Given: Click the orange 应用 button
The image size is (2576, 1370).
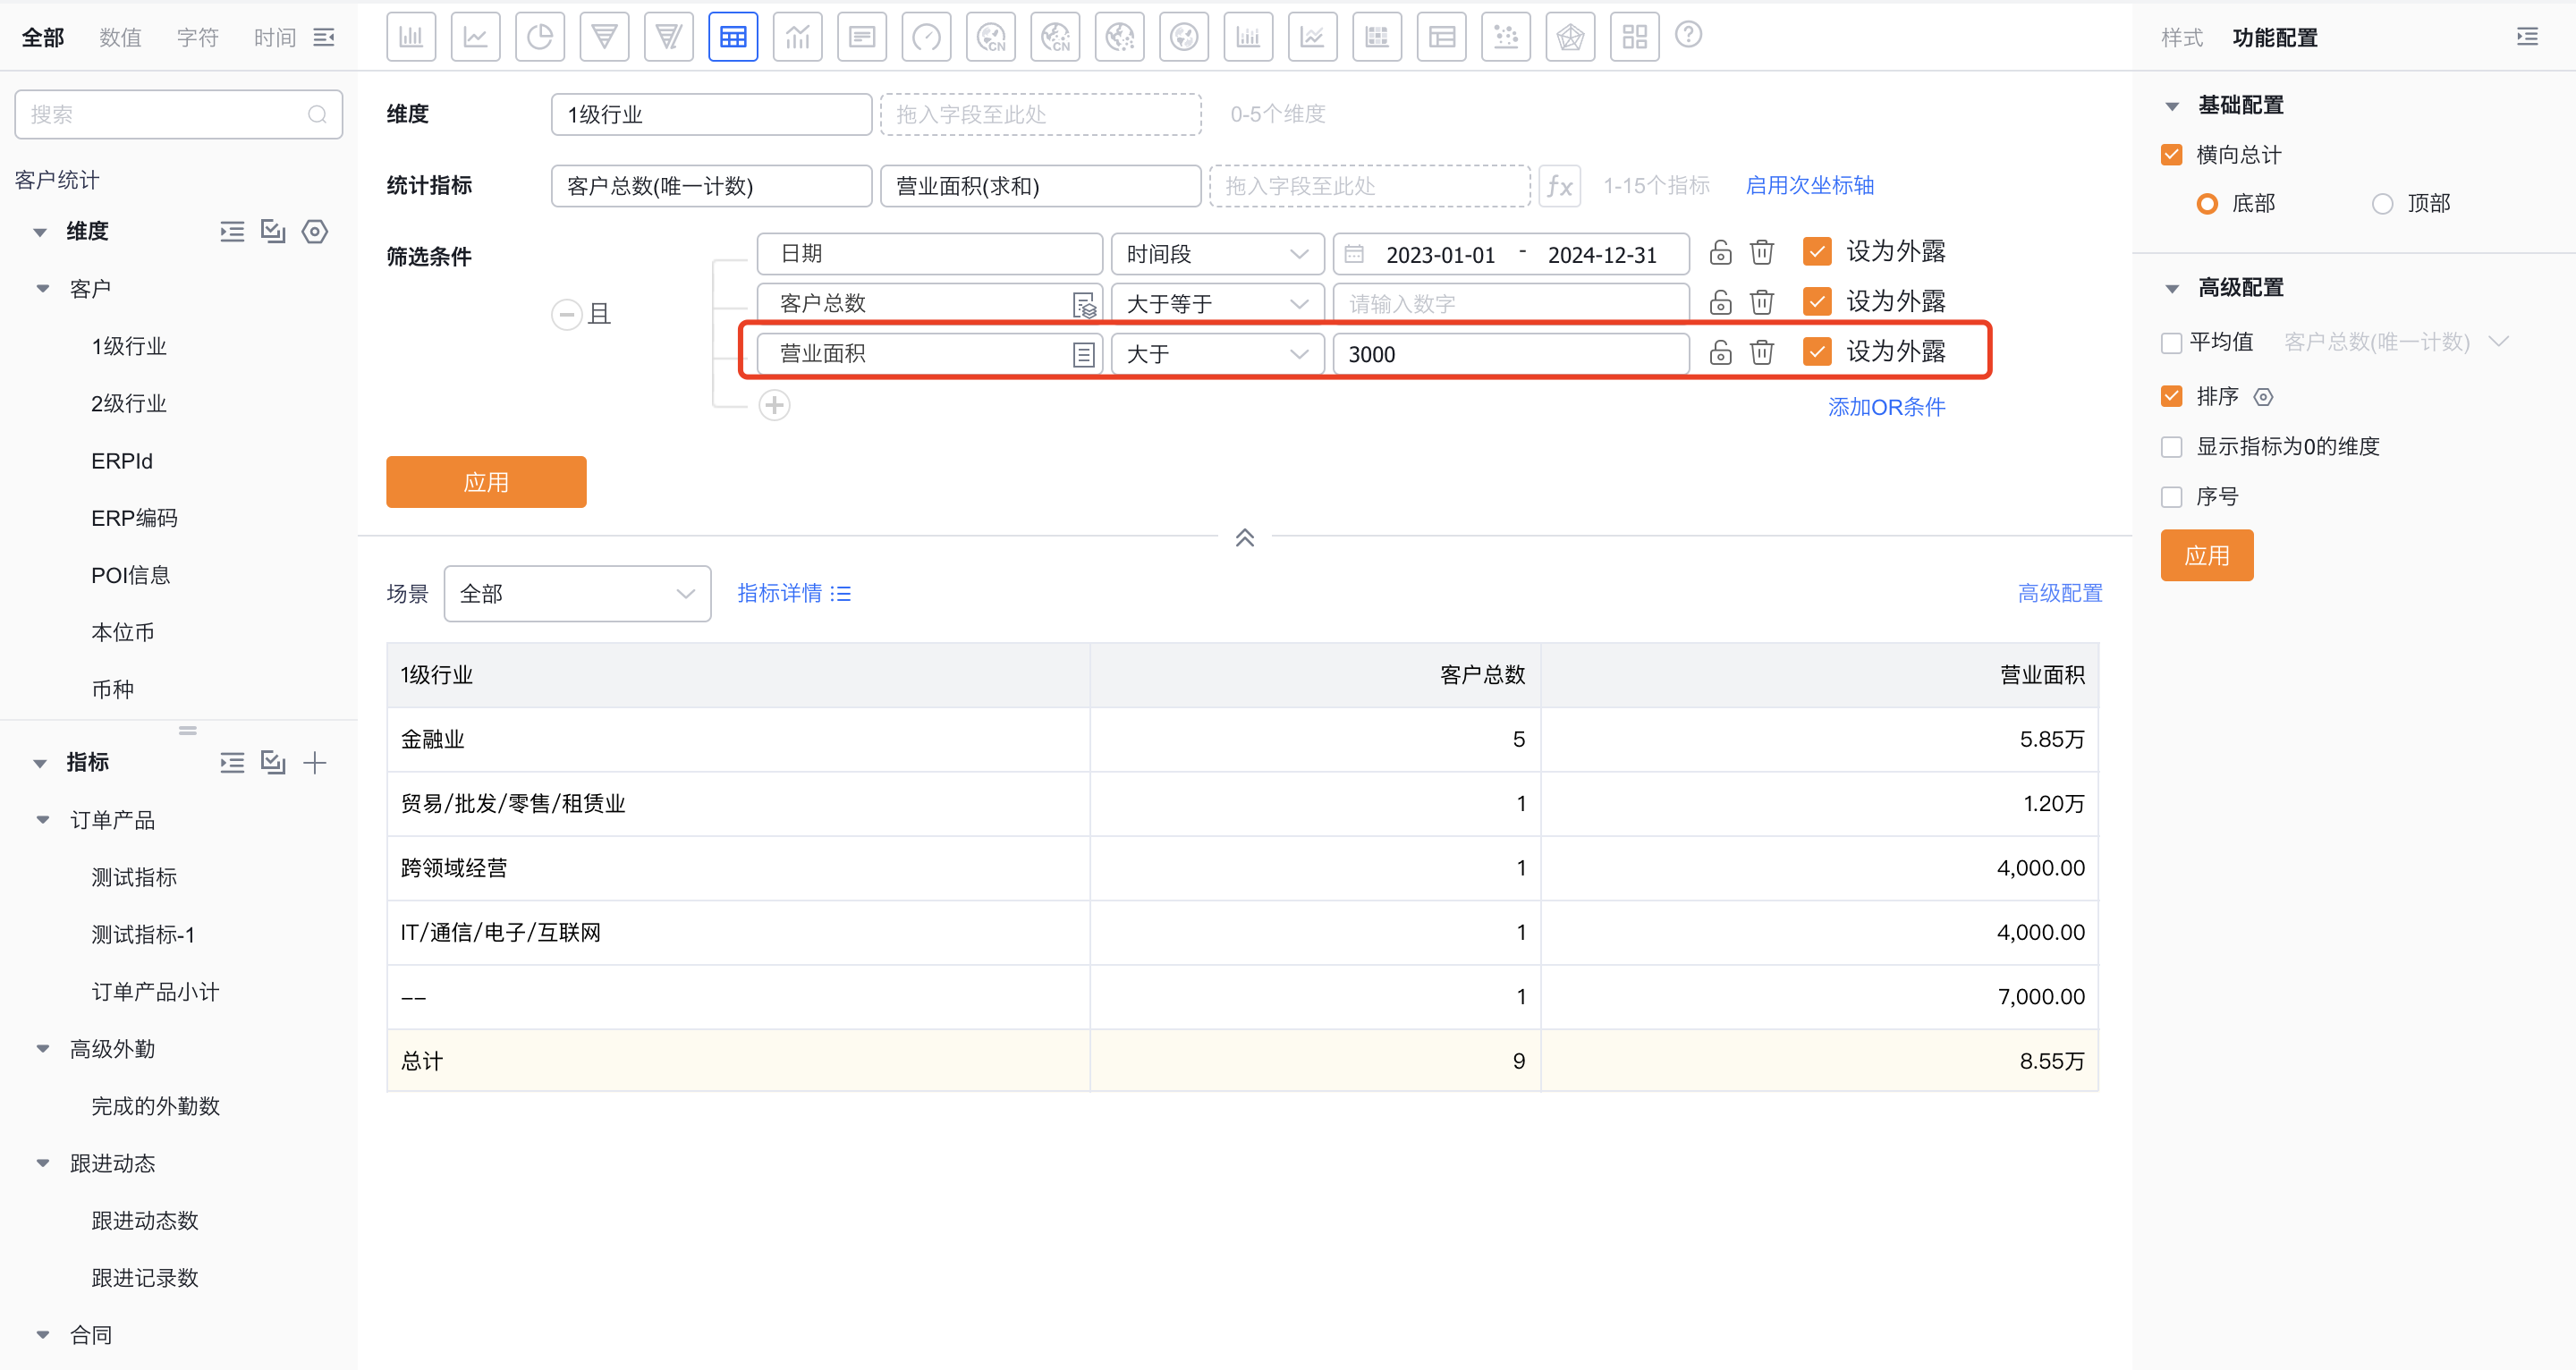Looking at the screenshot, I should point(485,481).
